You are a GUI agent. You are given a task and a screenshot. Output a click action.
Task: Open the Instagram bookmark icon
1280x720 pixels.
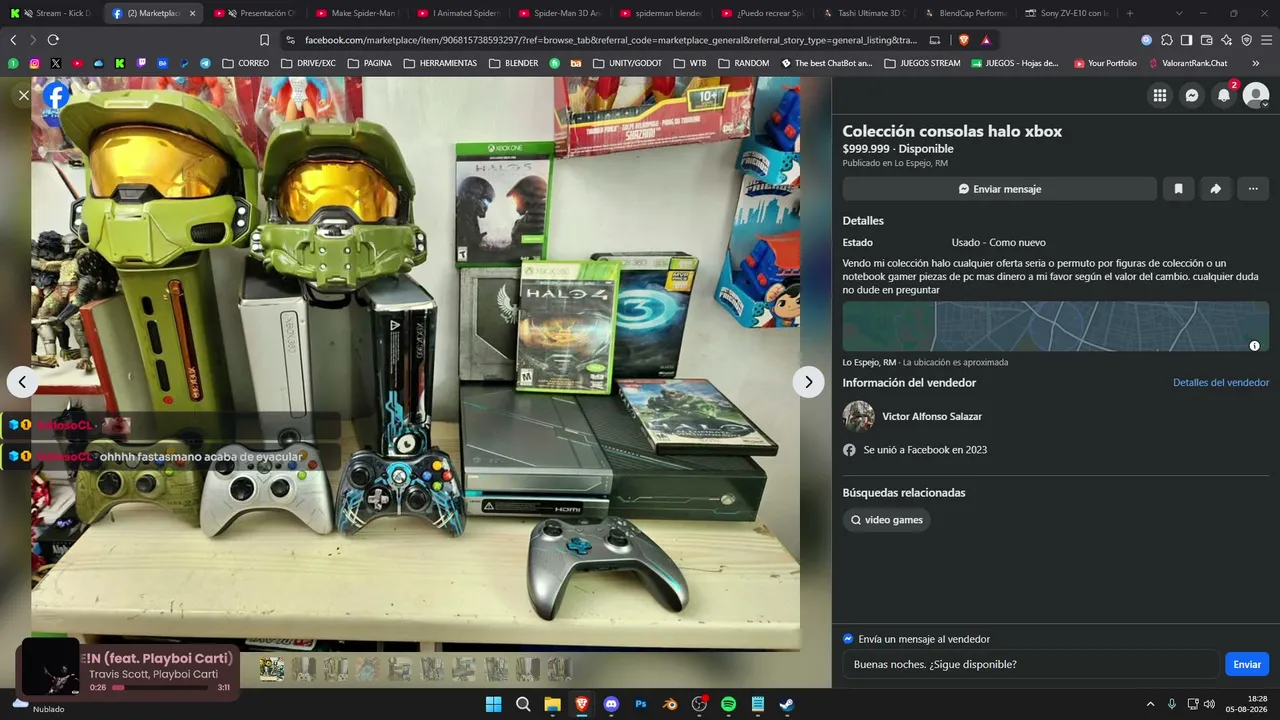34,63
